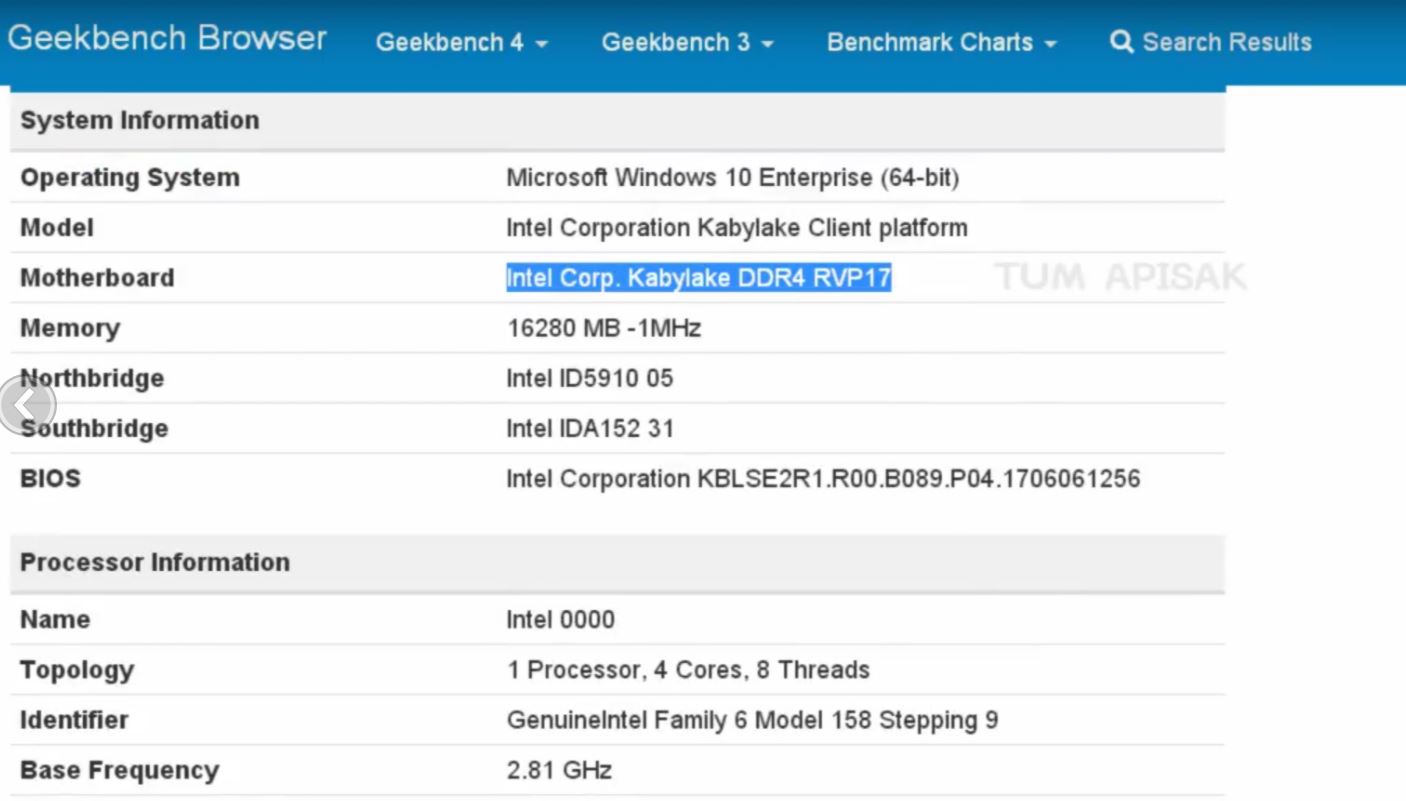This screenshot has width=1406, height=801.
Task: Click the 16280 MB memory value
Action: (x=603, y=328)
